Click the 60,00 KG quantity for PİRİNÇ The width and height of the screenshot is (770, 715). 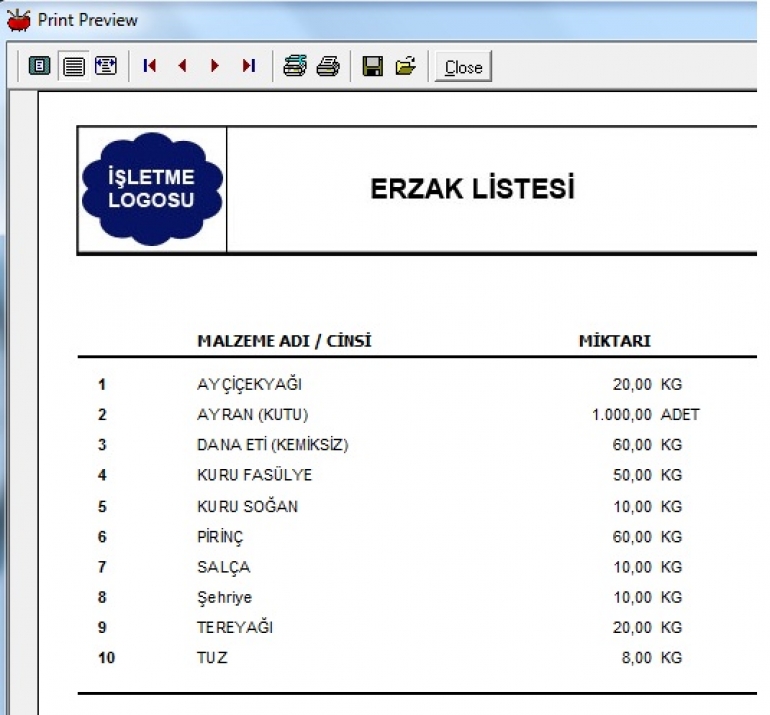tap(647, 537)
